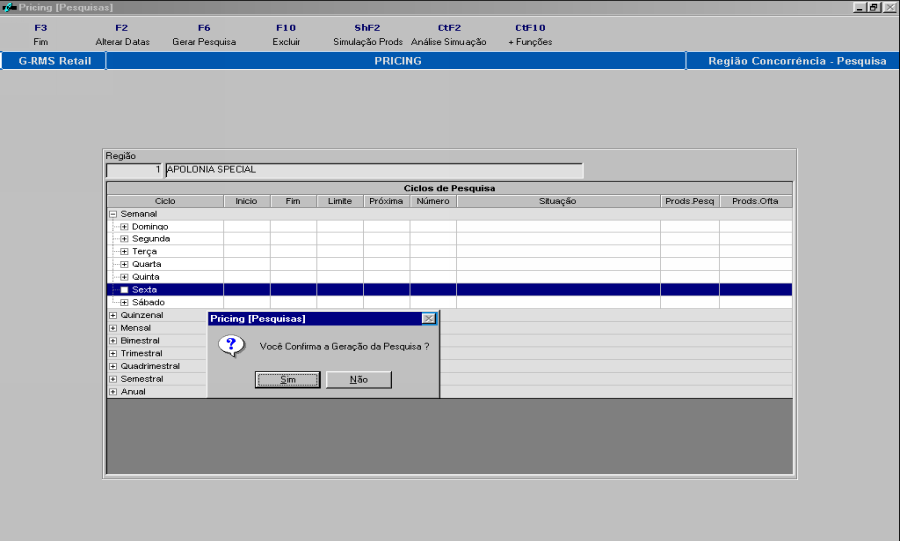Confirm generation with the Sim button

coord(288,379)
